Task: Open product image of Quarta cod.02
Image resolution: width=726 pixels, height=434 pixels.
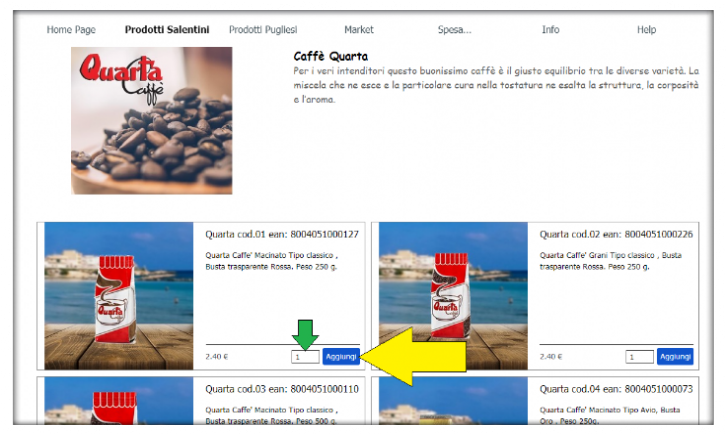Action: pyautogui.click(x=453, y=296)
